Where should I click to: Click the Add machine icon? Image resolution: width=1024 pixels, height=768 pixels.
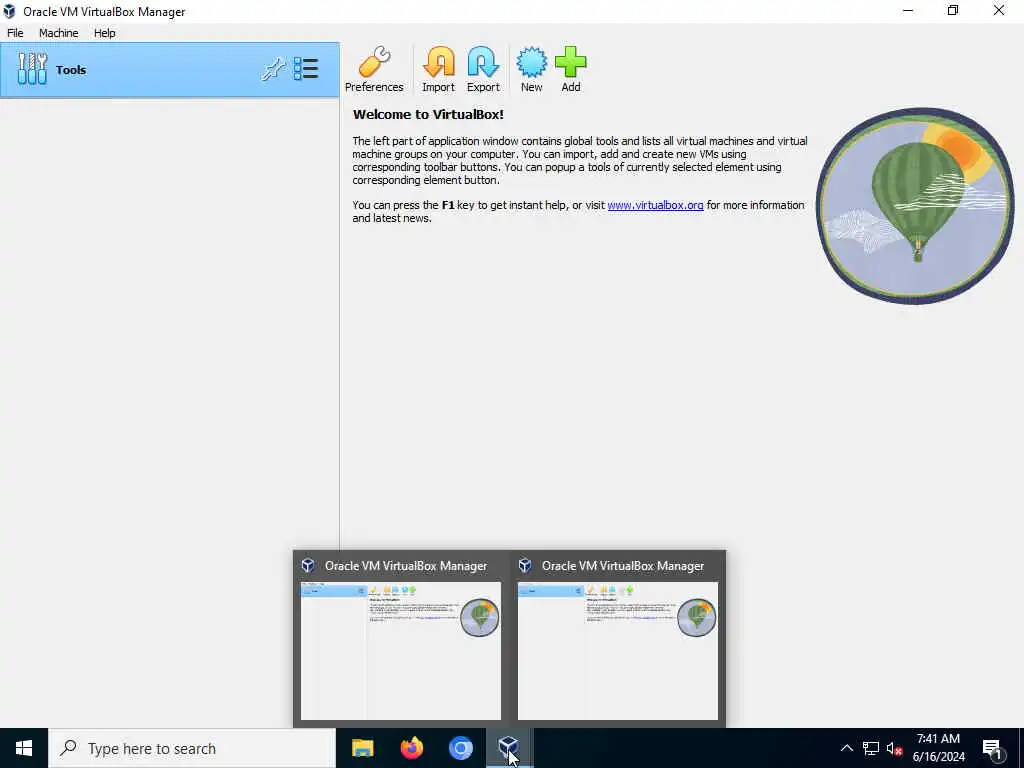point(571,69)
